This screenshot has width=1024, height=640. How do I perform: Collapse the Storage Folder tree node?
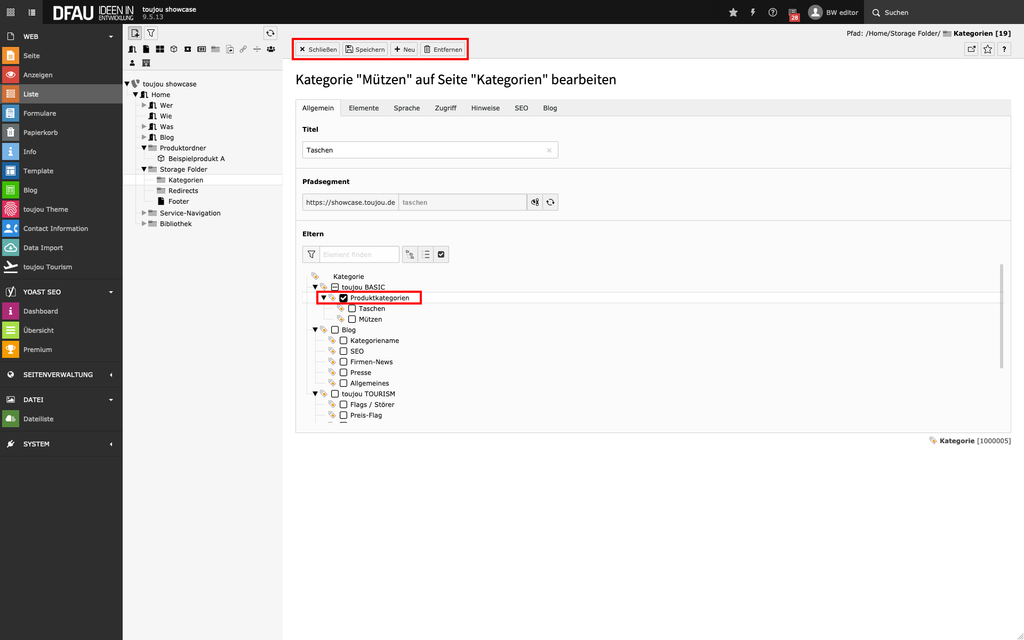tap(144, 170)
